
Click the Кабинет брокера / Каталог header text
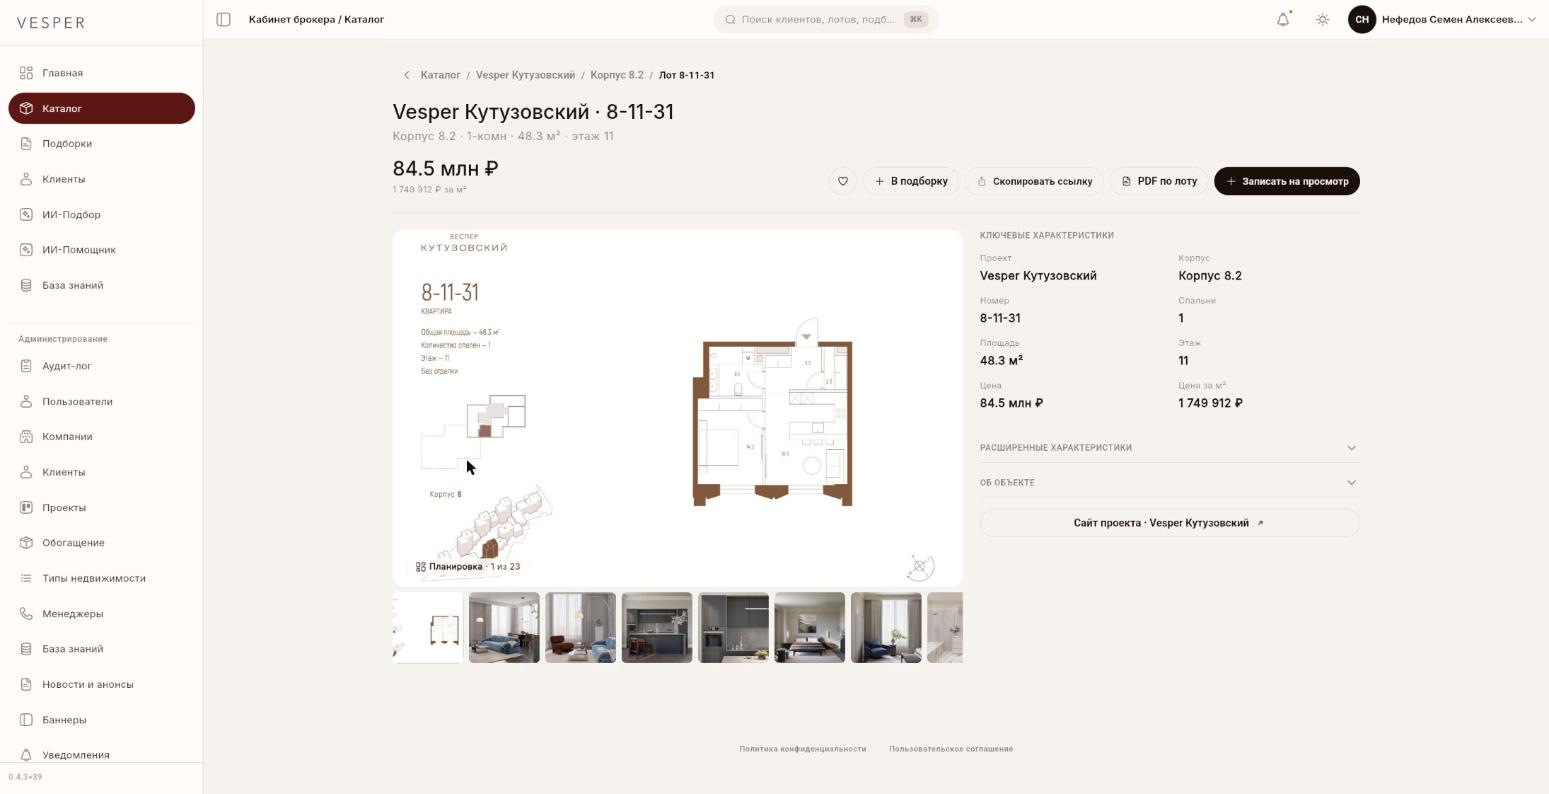click(316, 19)
